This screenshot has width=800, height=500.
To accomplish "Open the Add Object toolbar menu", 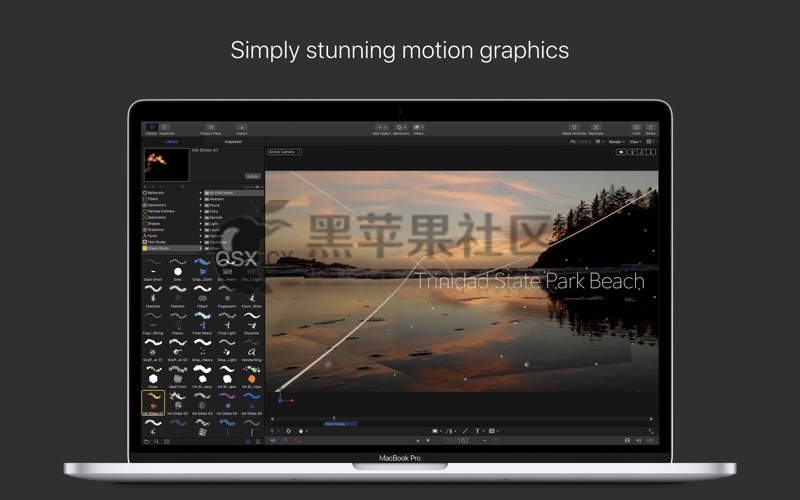I will (x=382, y=129).
